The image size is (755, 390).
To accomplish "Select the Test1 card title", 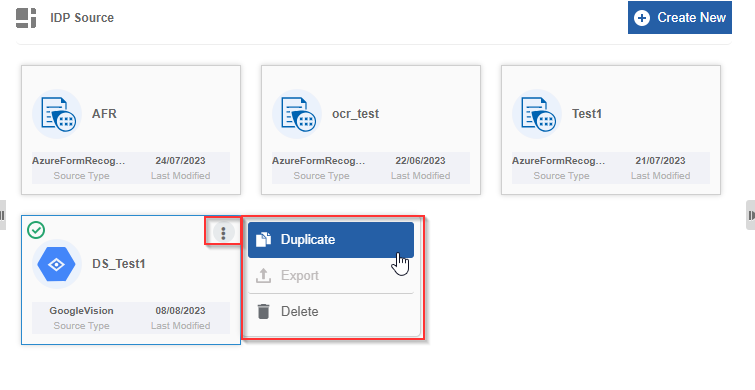I will (586, 114).
